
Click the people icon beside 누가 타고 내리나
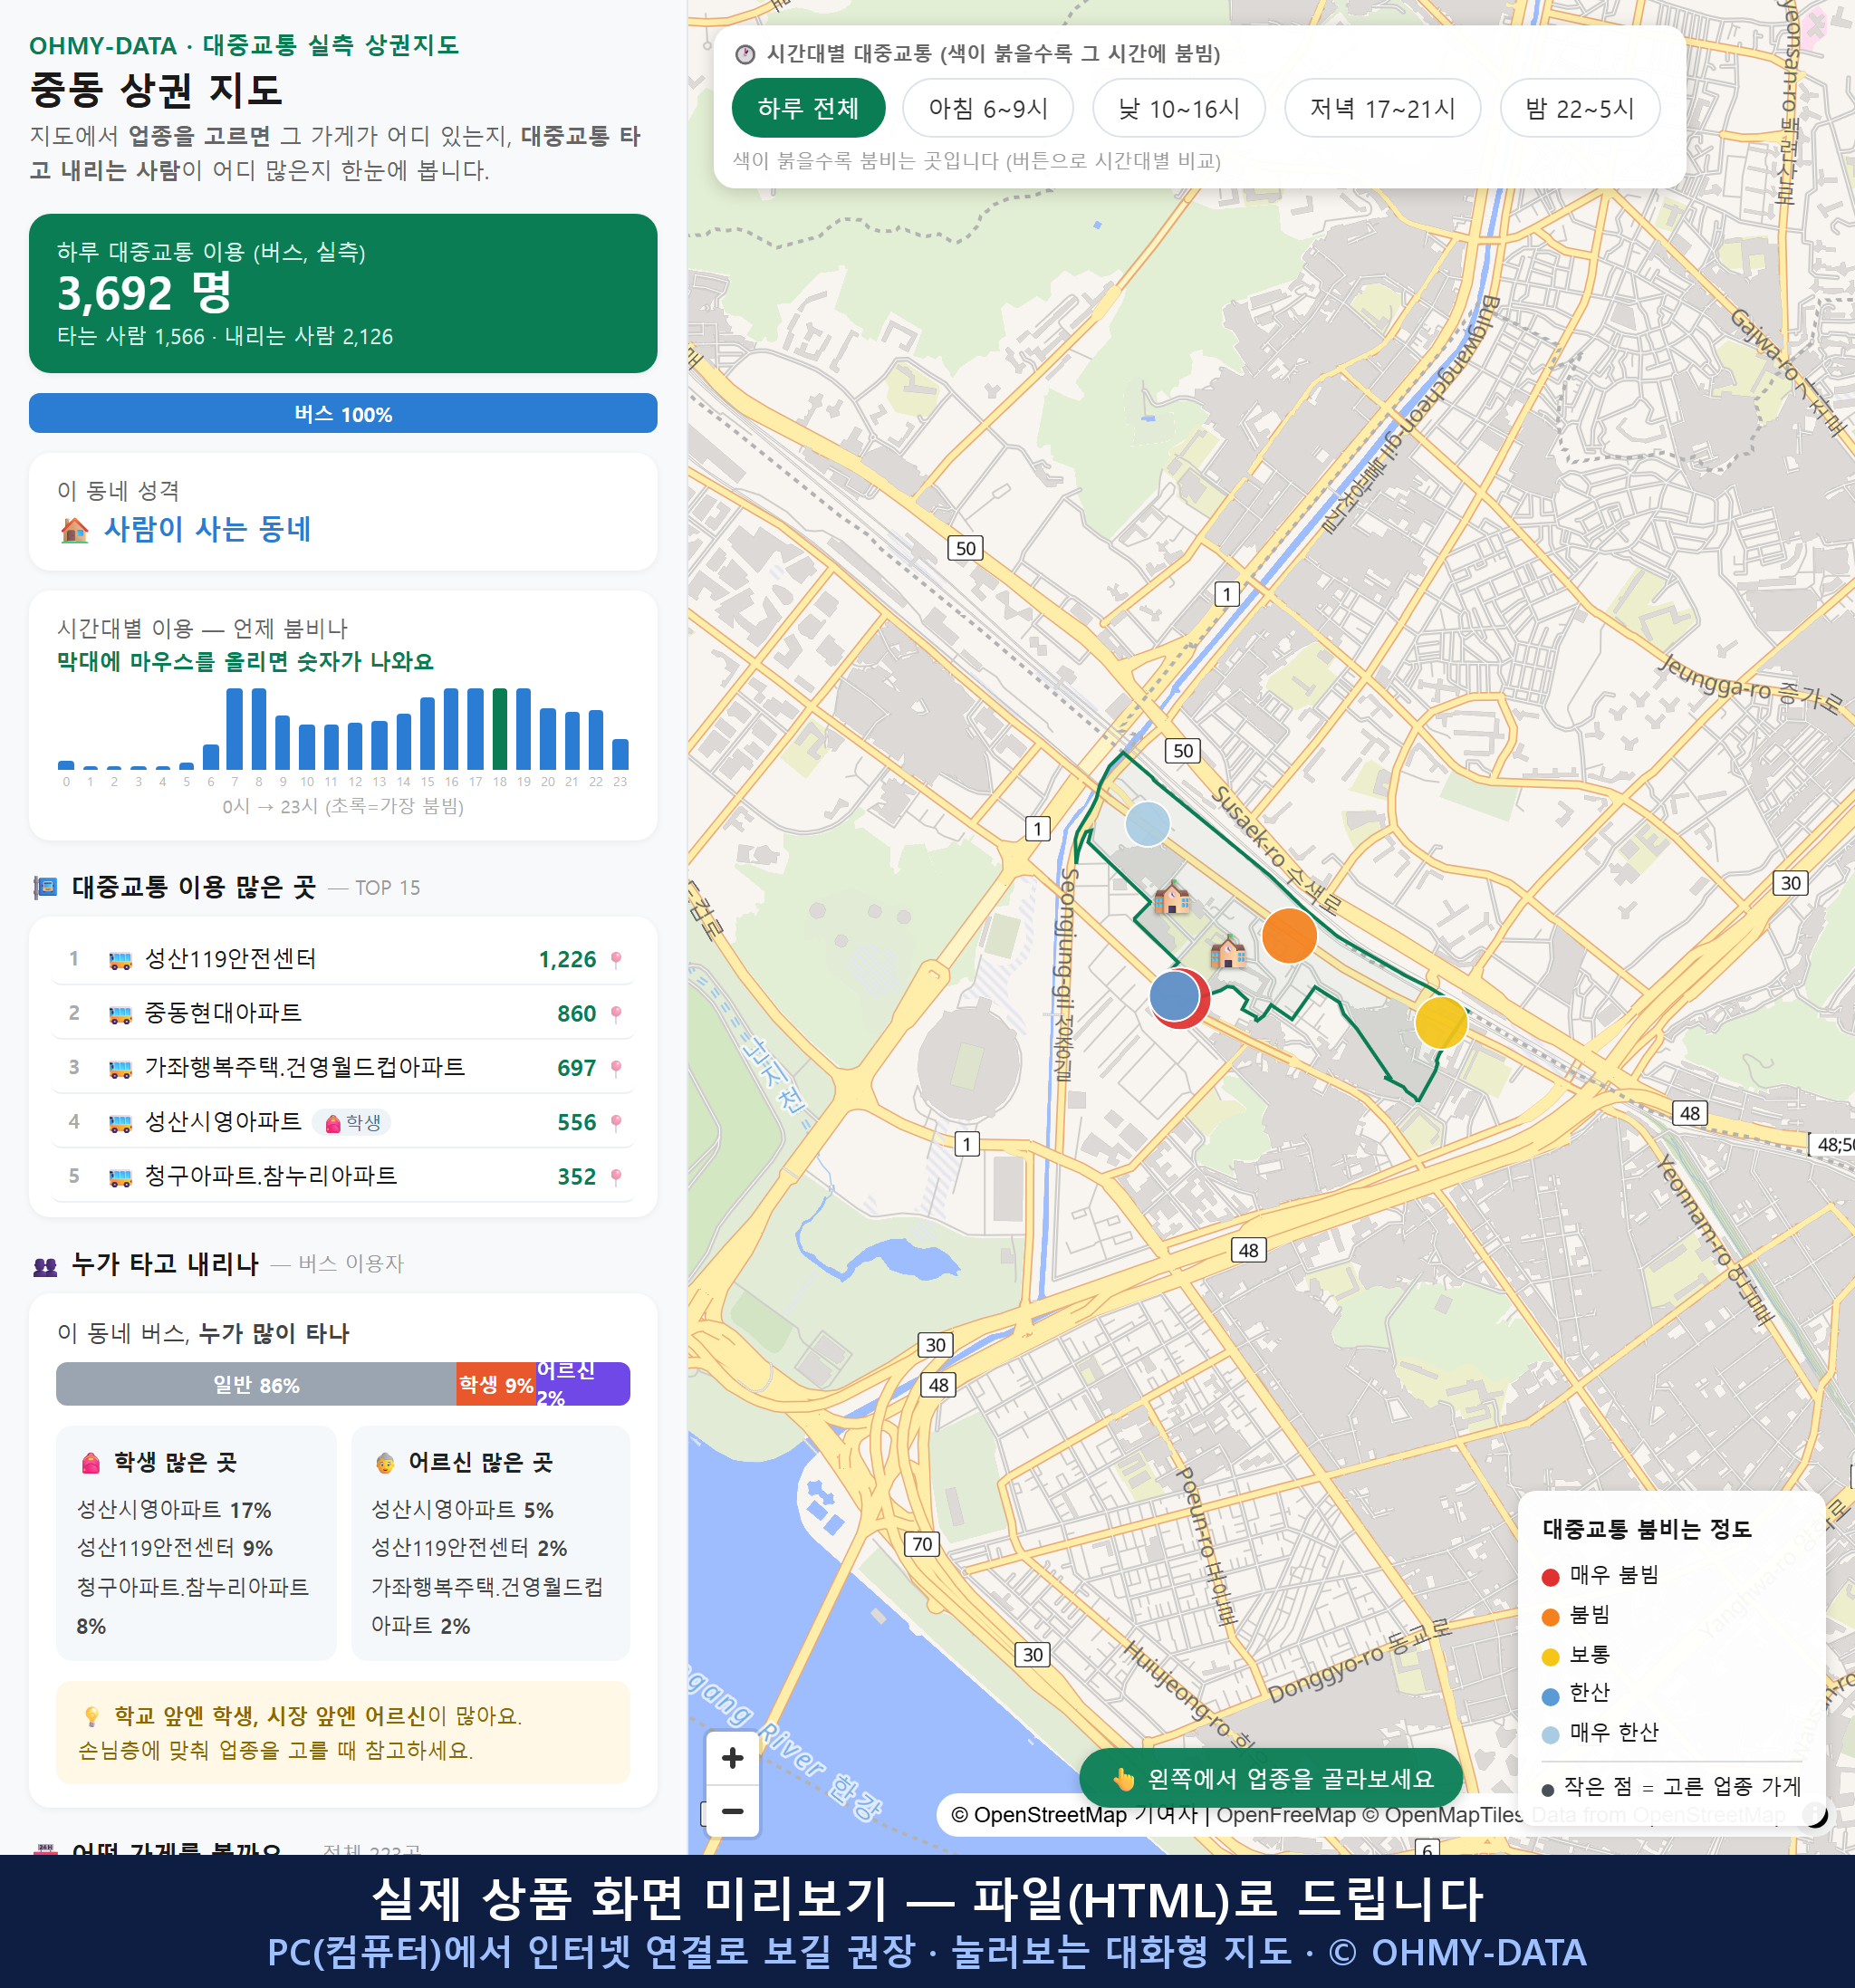[x=45, y=1266]
